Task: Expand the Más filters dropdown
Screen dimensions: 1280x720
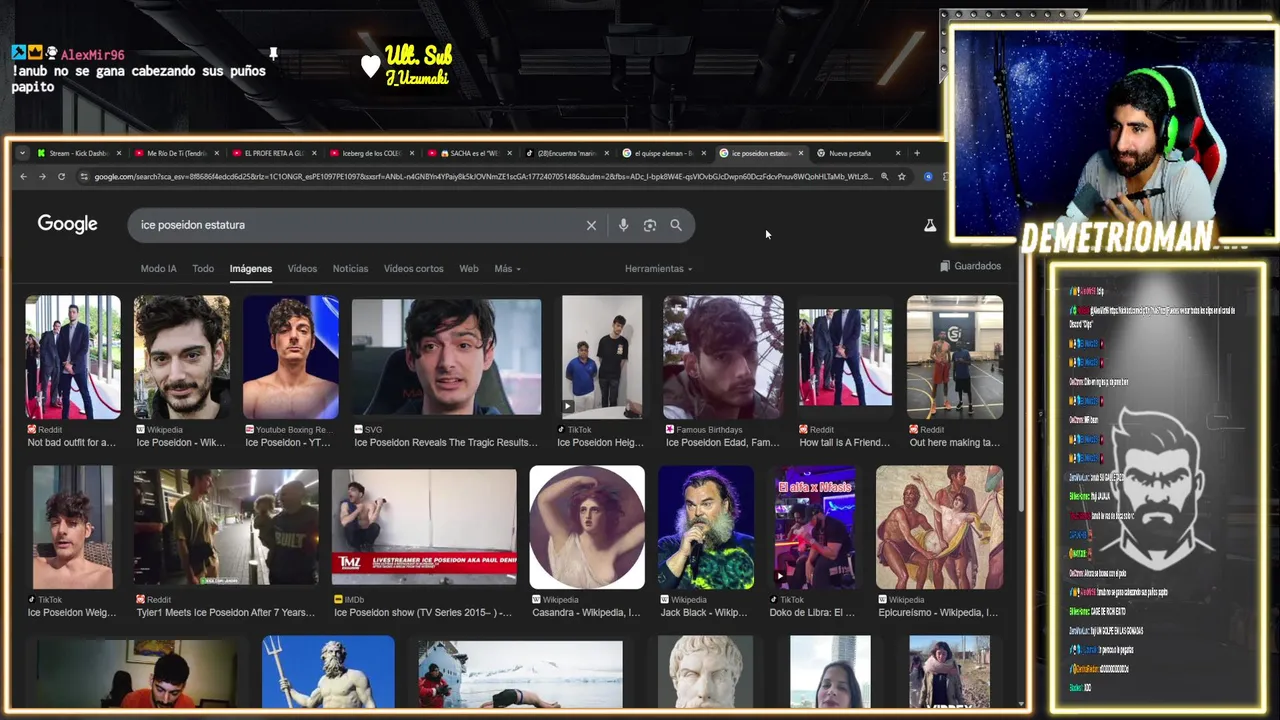Action: pyautogui.click(x=507, y=268)
